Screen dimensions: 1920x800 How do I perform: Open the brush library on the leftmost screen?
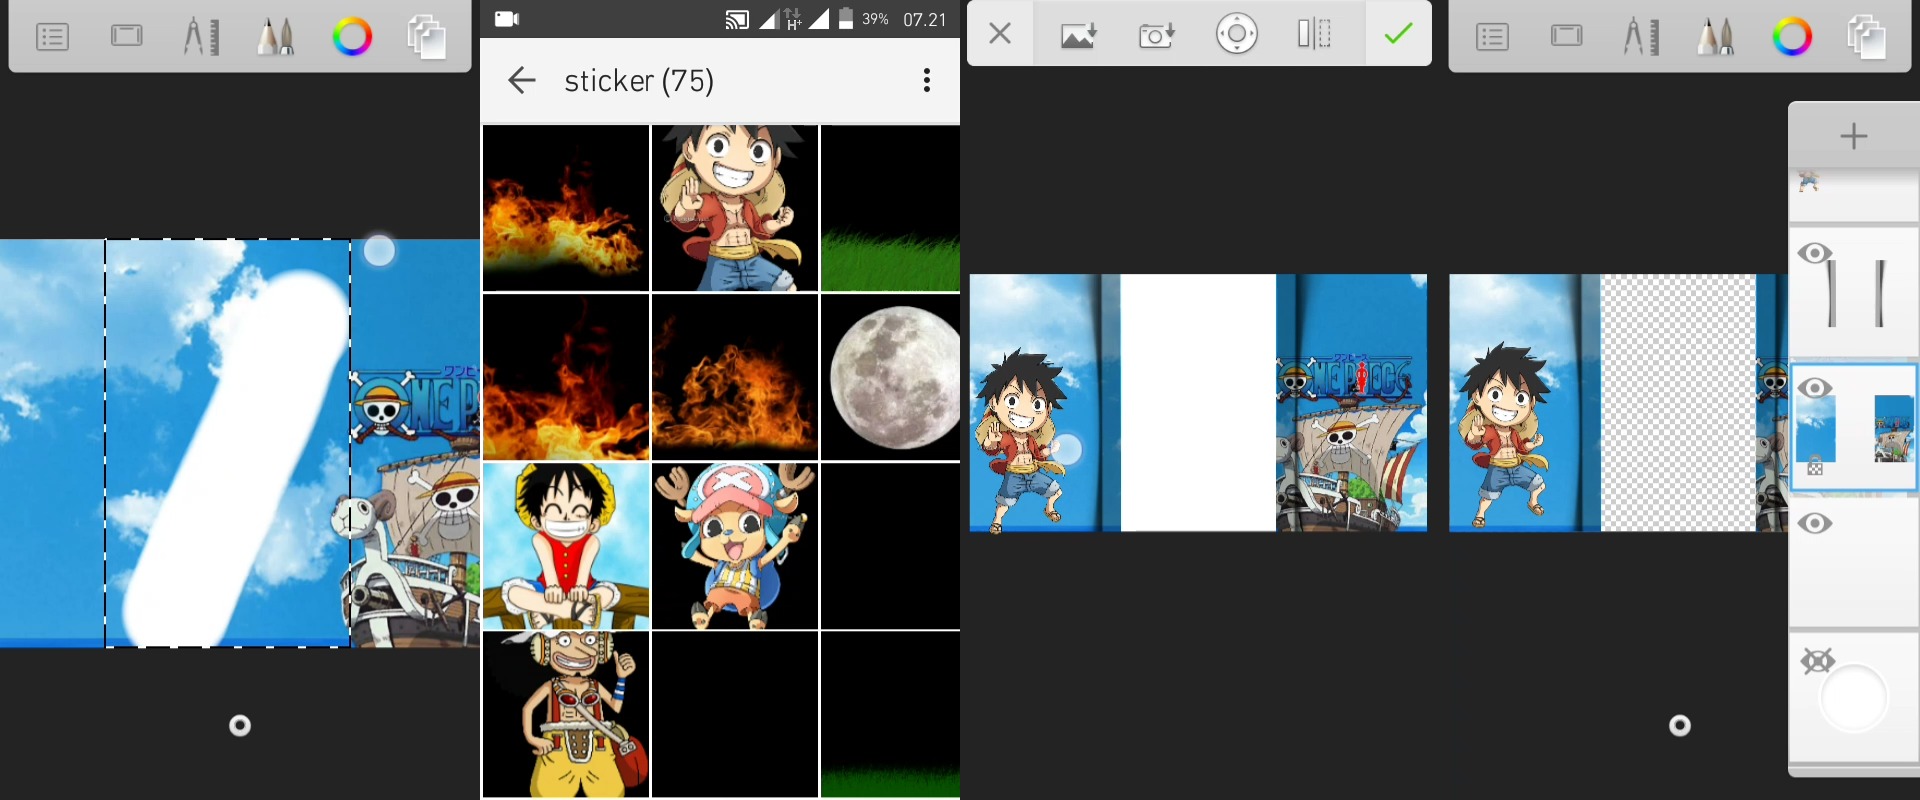click(276, 36)
